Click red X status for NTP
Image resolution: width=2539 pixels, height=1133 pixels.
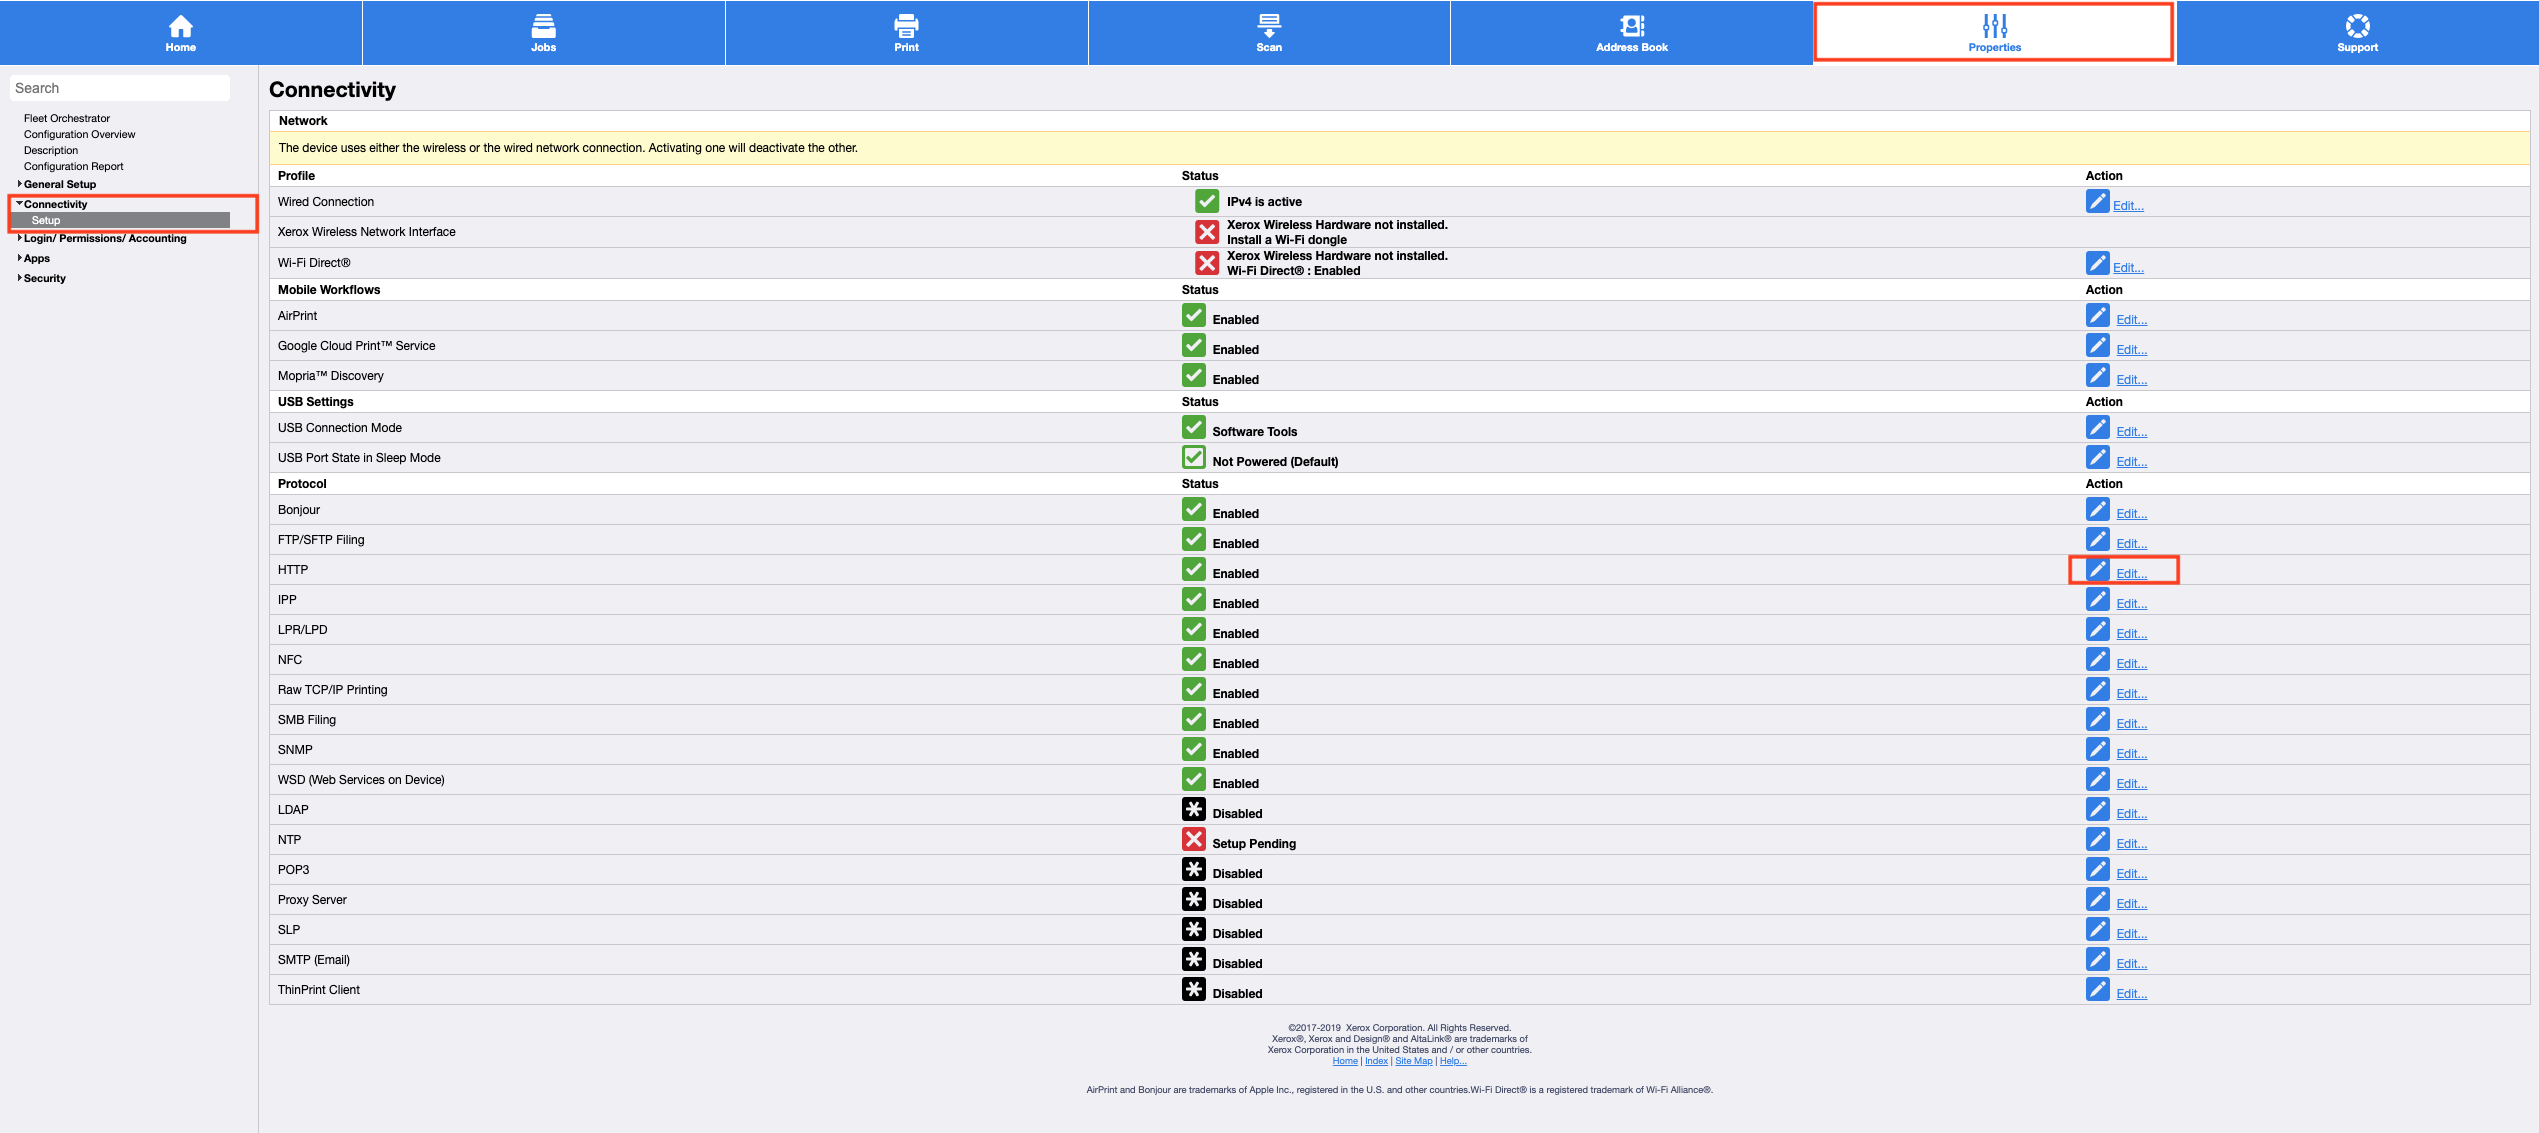(1194, 840)
